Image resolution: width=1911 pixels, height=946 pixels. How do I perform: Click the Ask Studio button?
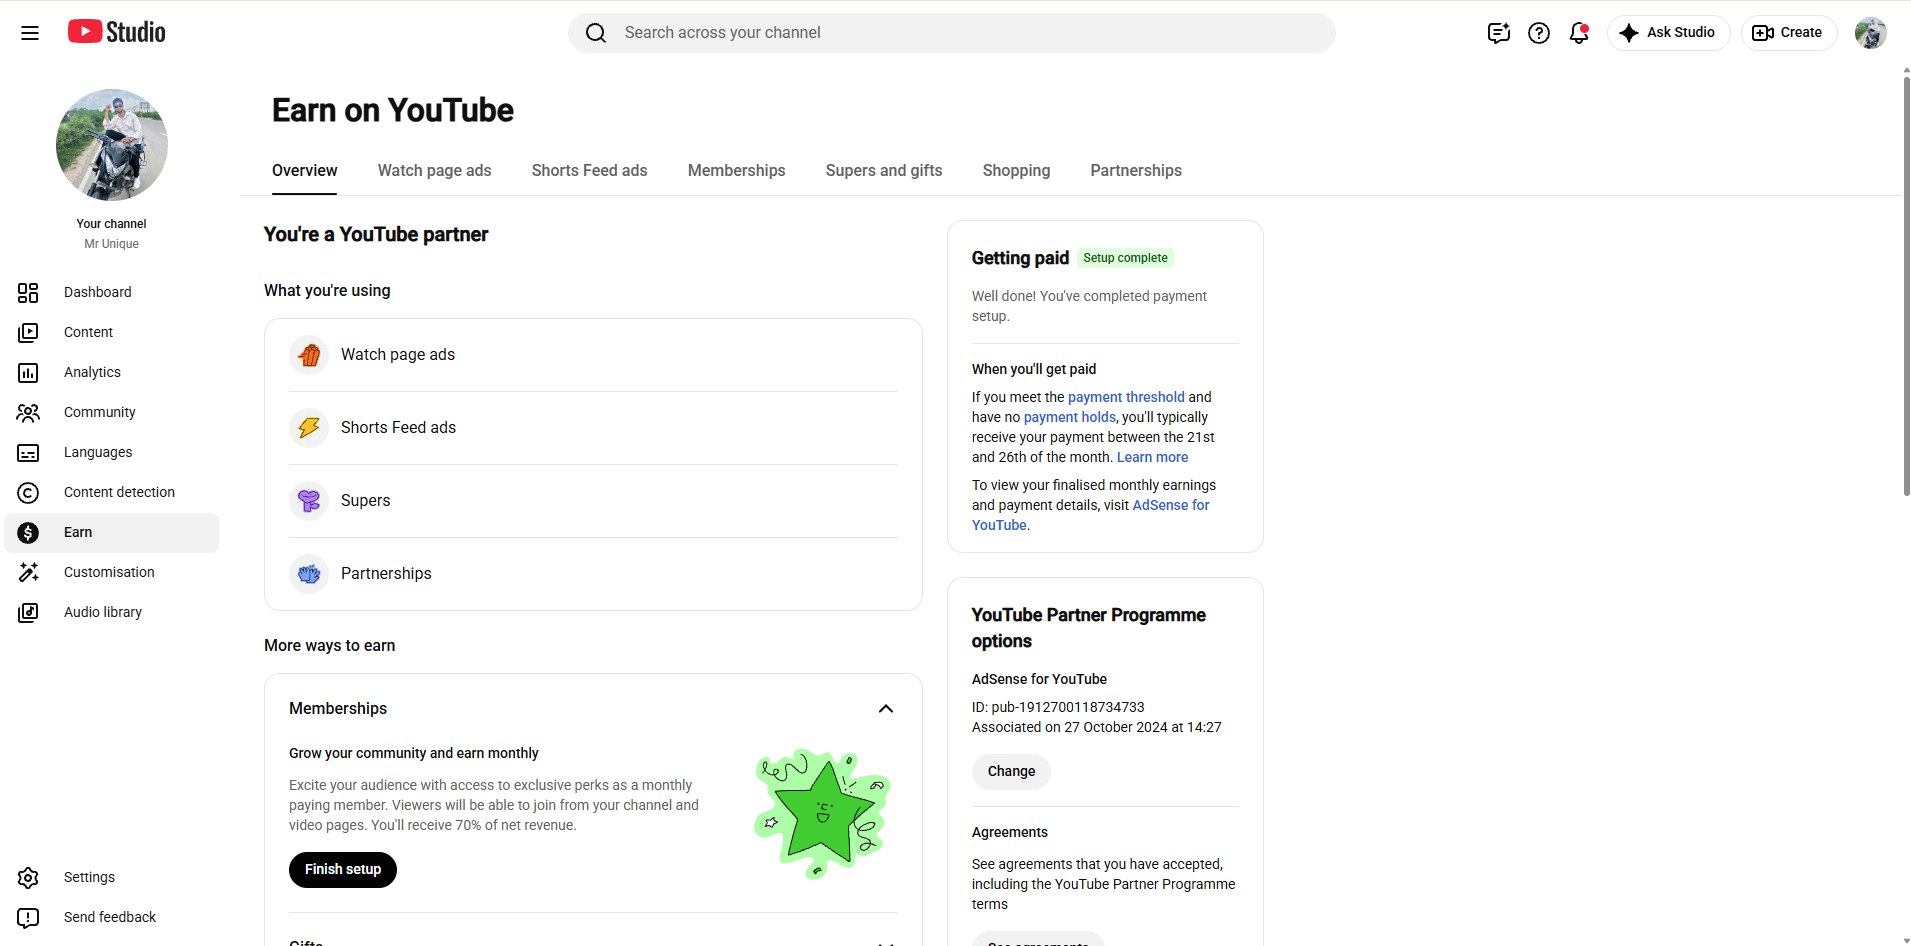click(x=1668, y=33)
